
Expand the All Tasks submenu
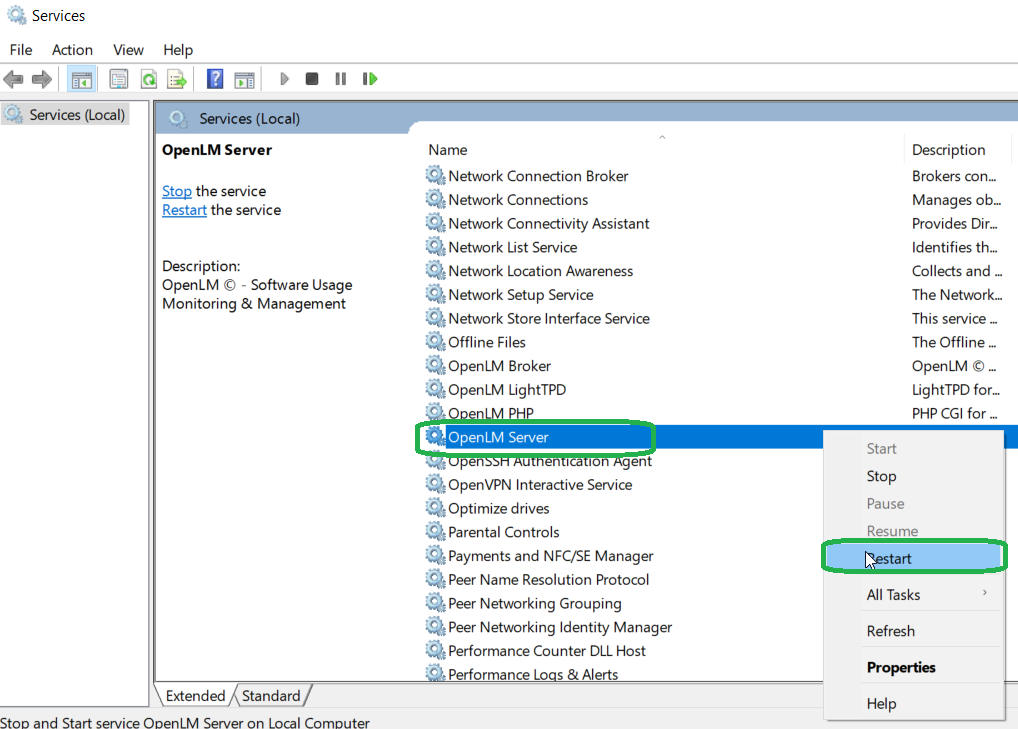point(893,595)
